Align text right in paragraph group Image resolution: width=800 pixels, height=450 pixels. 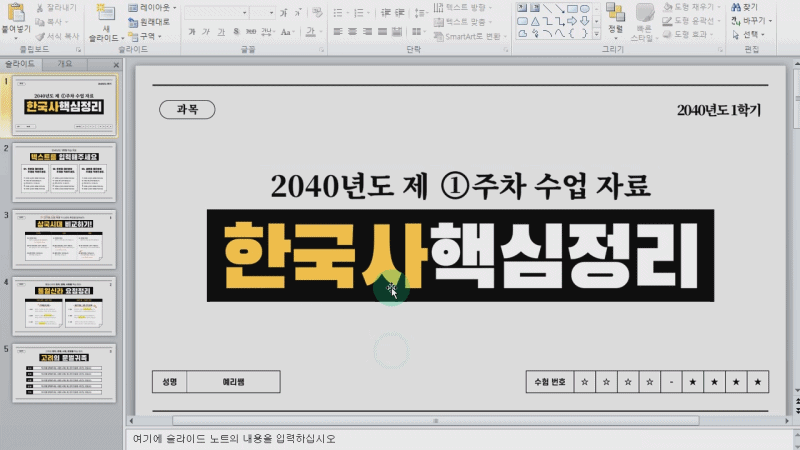[x=367, y=32]
